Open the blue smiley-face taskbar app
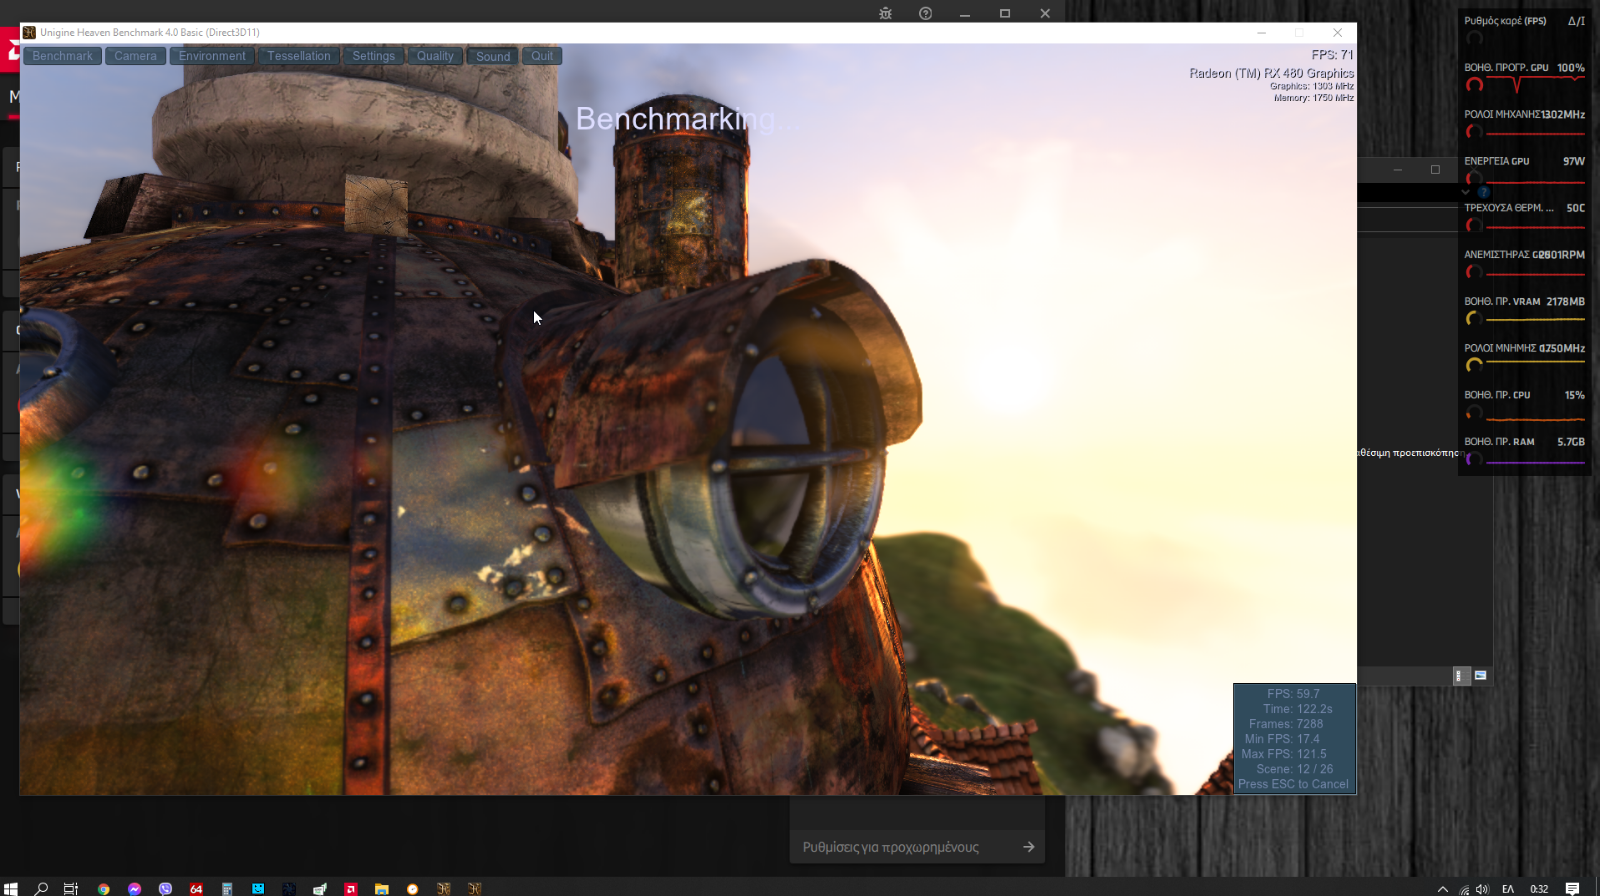Screen dimensions: 1600x896 [258, 888]
